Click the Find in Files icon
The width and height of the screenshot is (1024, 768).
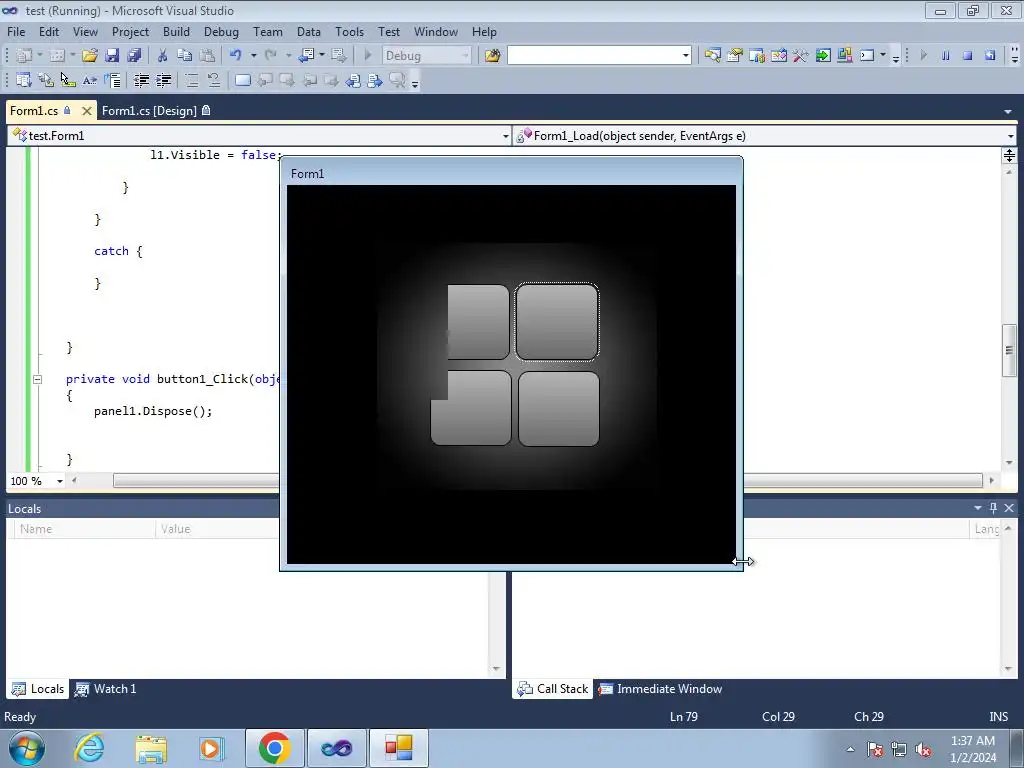point(492,56)
